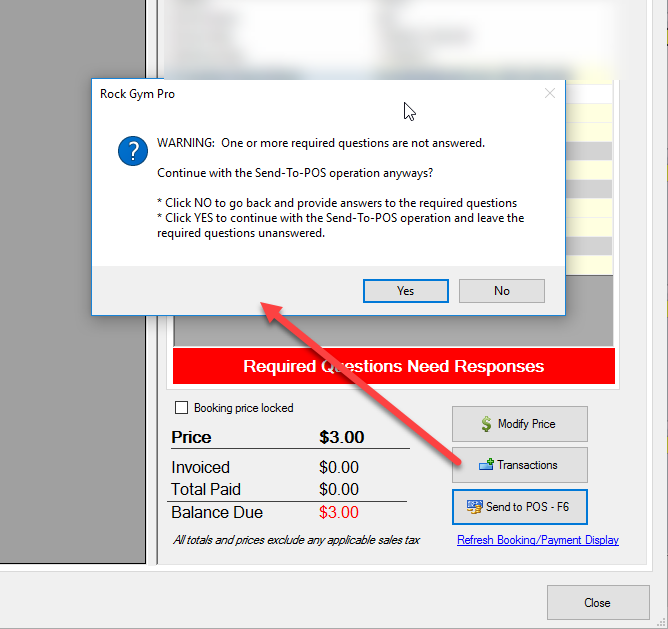
Task: Click the sales tax exclusion note
Action: click(296, 540)
